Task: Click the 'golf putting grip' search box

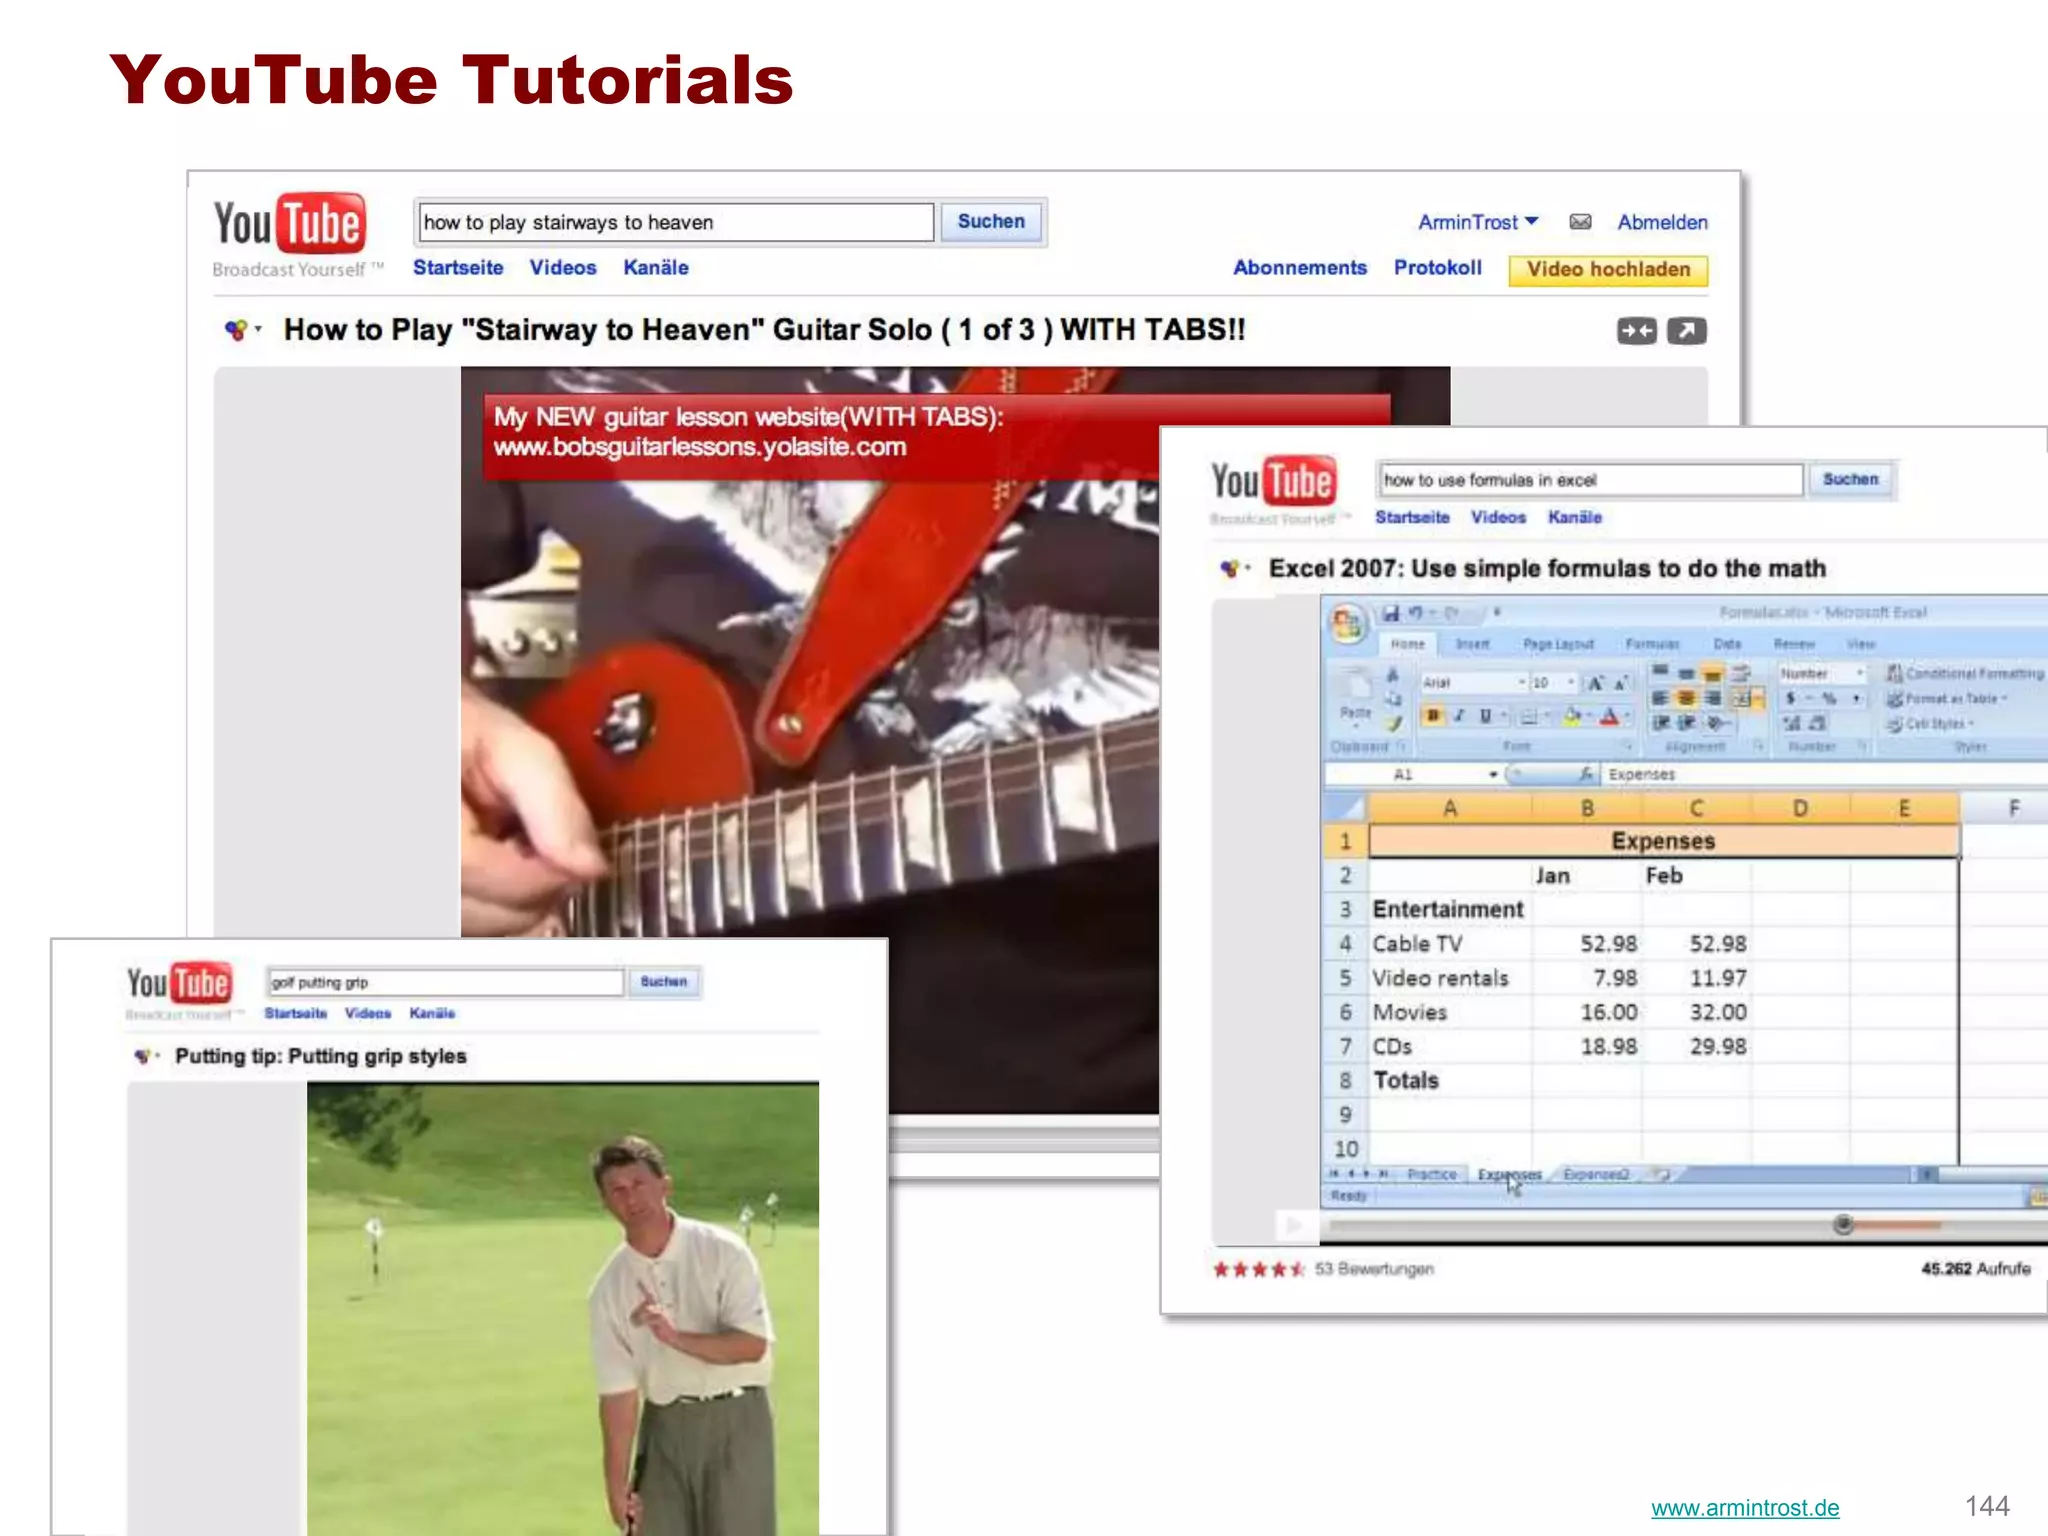Action: [x=446, y=982]
